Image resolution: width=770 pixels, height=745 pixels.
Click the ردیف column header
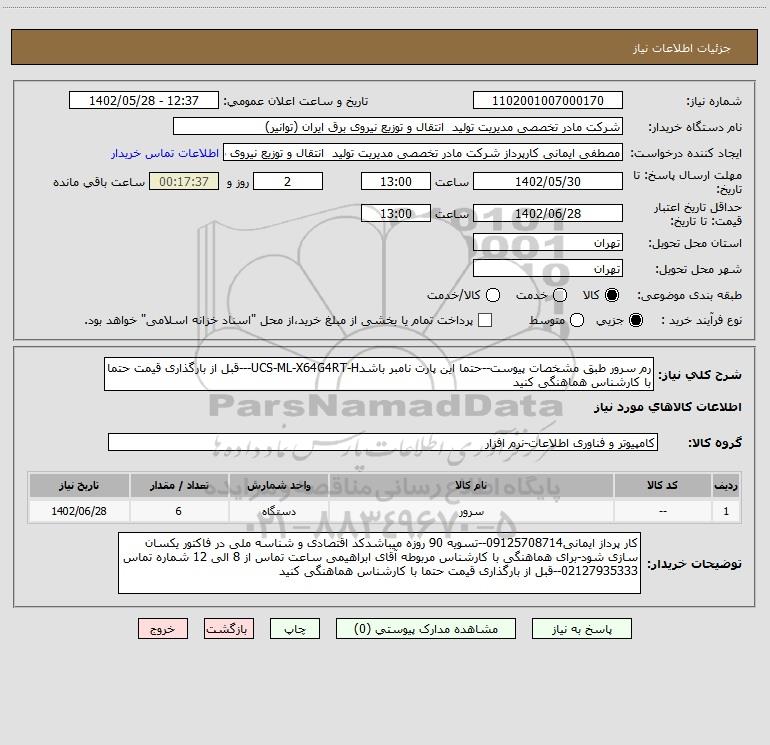726,485
